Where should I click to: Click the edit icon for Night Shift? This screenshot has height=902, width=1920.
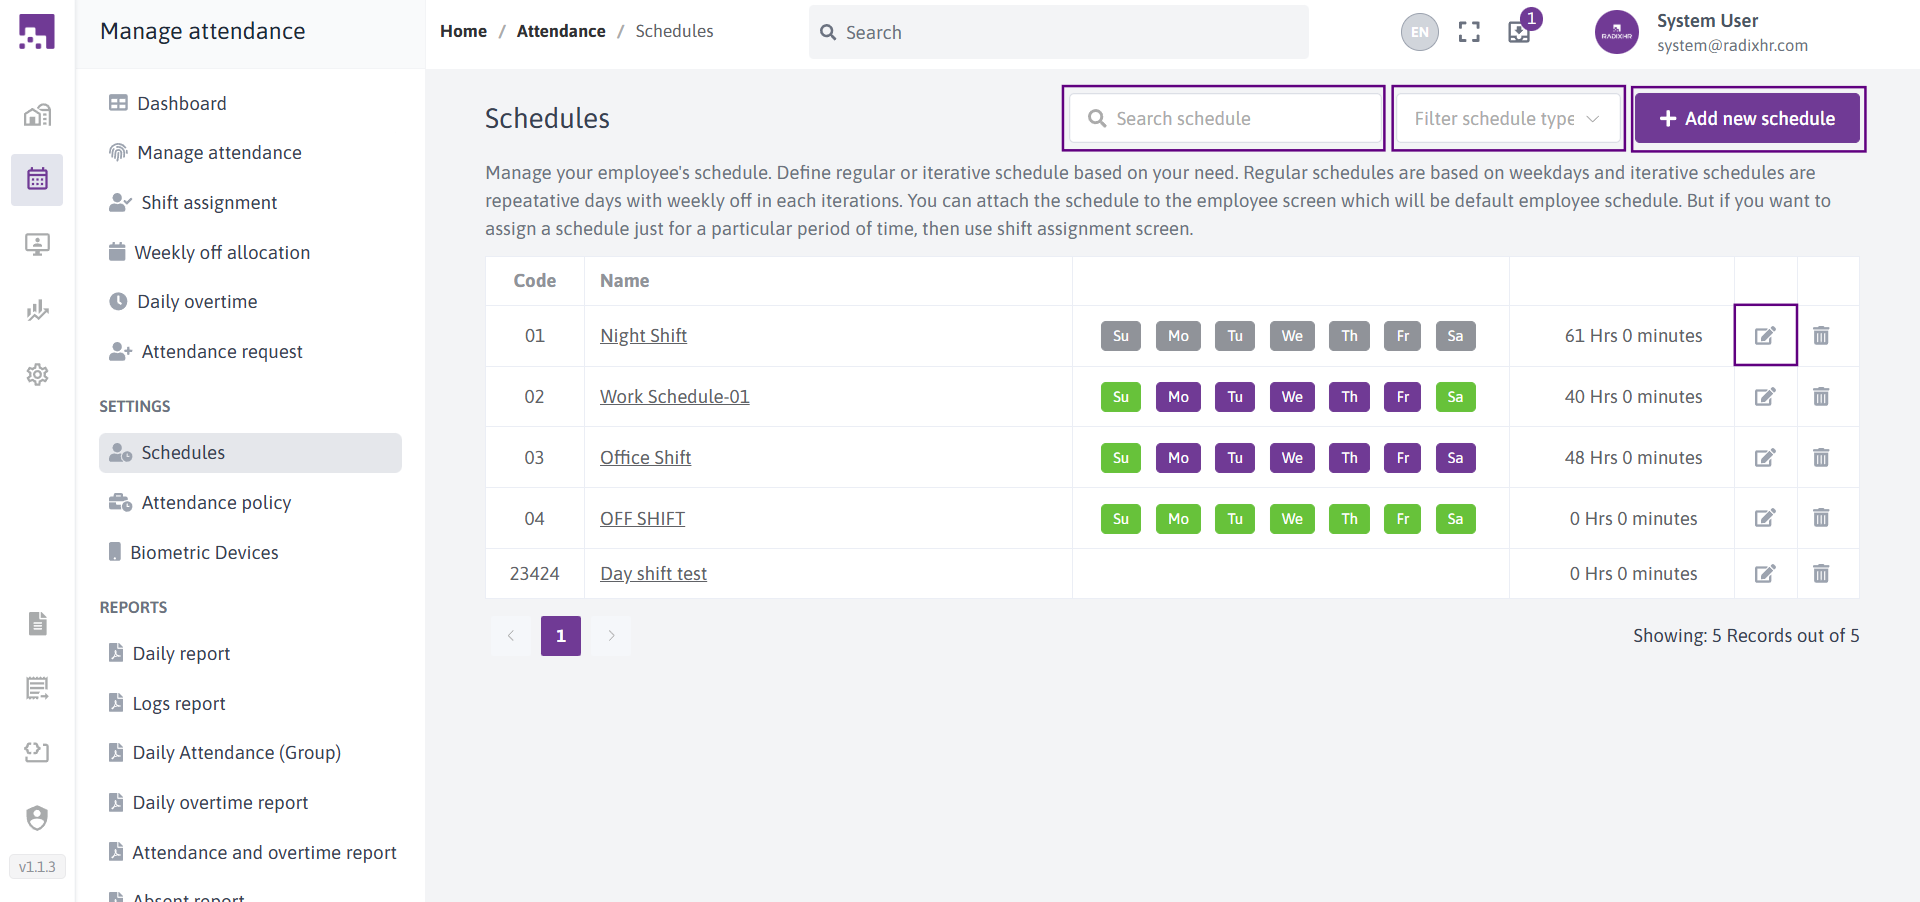click(1765, 336)
